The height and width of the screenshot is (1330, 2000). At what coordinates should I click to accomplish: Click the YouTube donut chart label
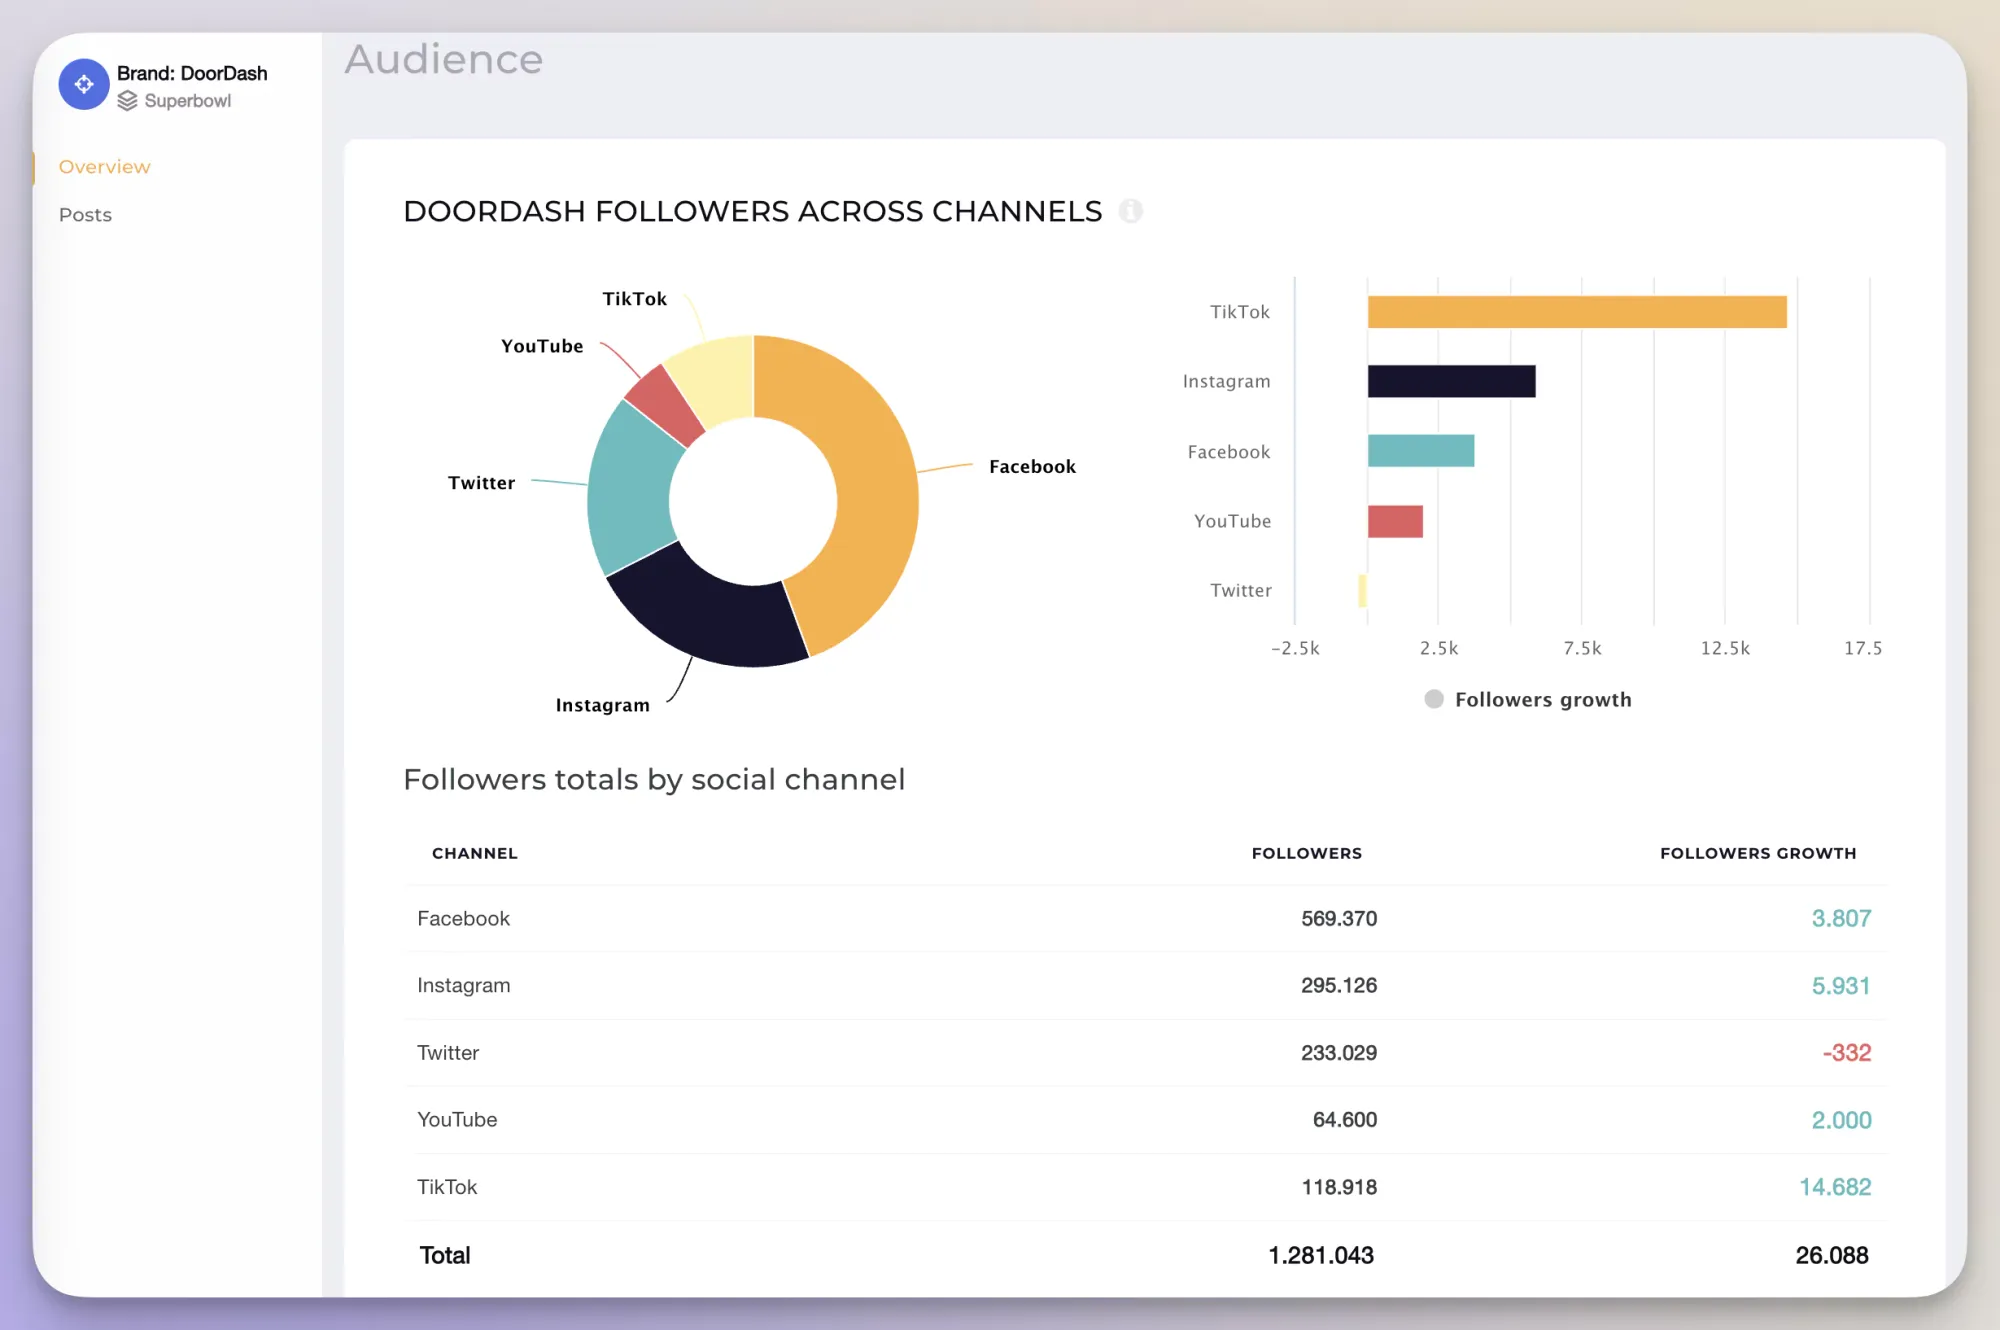coord(542,346)
